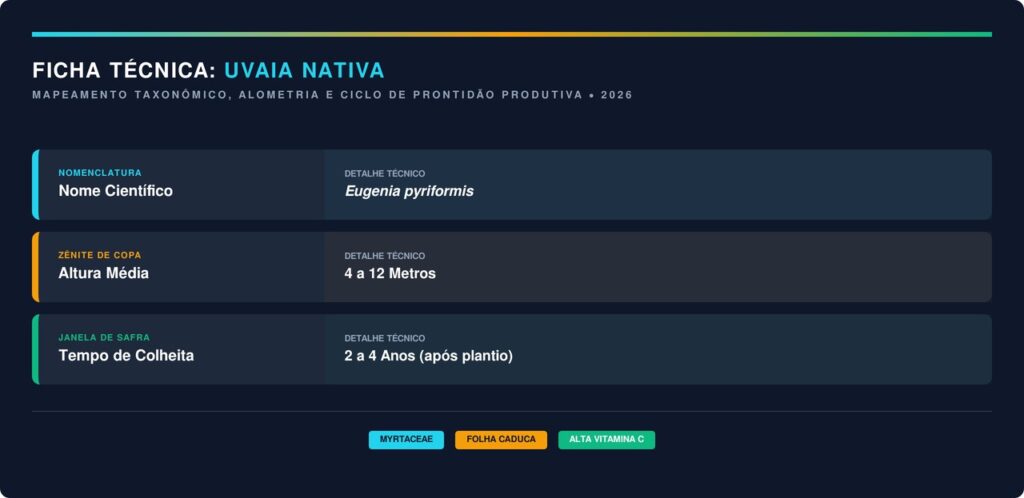
Task: Select the Tempo de Colheita row label
Action: tap(126, 356)
